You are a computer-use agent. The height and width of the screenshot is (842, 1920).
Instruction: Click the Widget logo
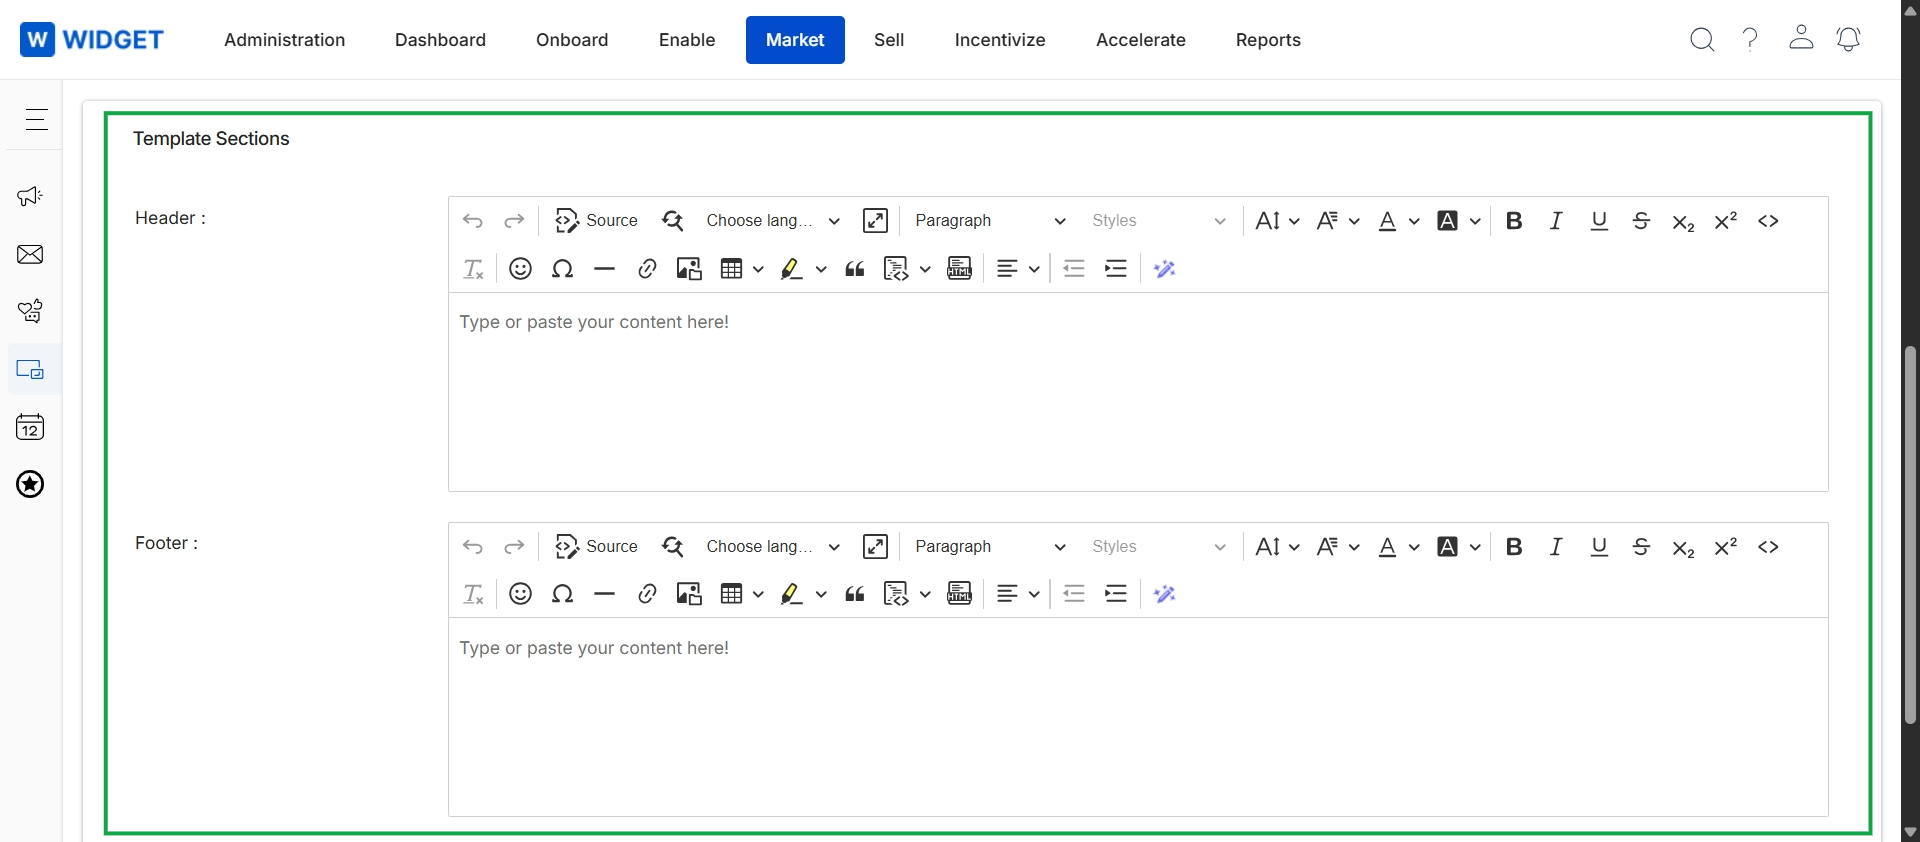[x=92, y=40]
